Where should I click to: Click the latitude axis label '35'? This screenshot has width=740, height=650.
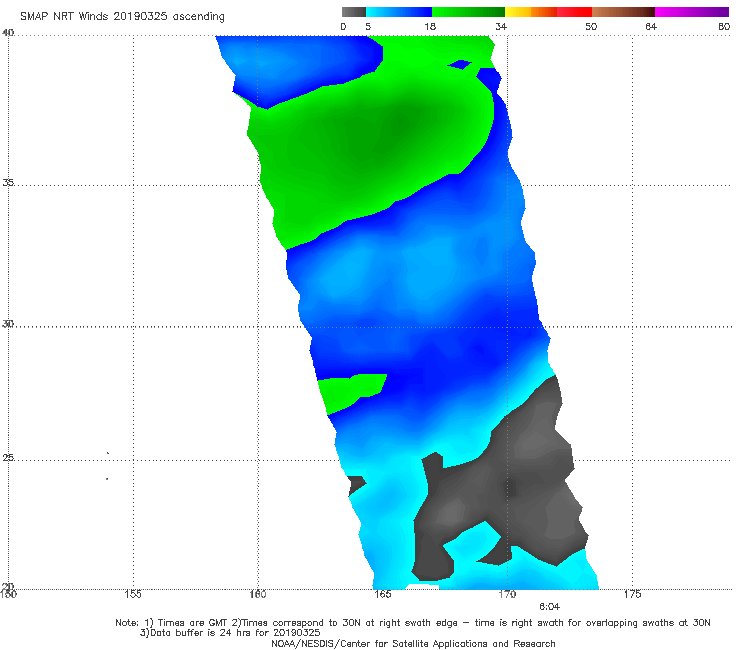tap(8, 182)
